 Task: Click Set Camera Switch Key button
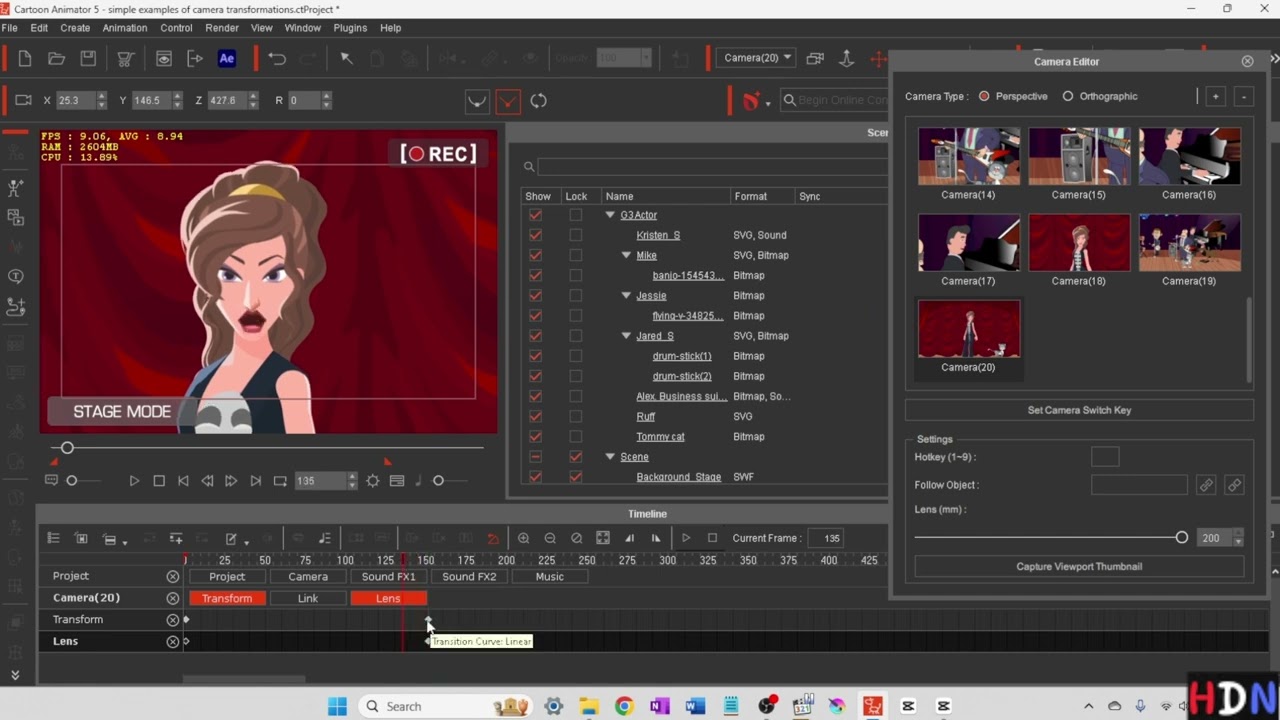tap(1079, 410)
